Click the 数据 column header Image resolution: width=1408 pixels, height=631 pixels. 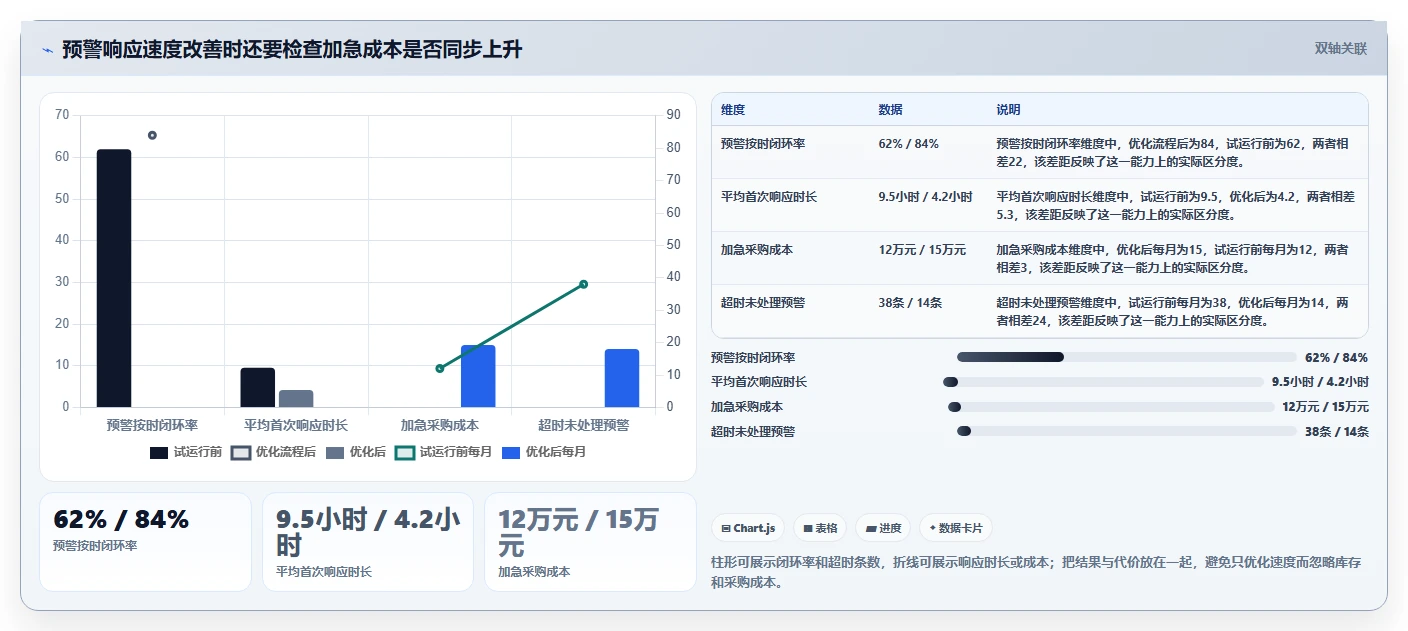point(891,110)
